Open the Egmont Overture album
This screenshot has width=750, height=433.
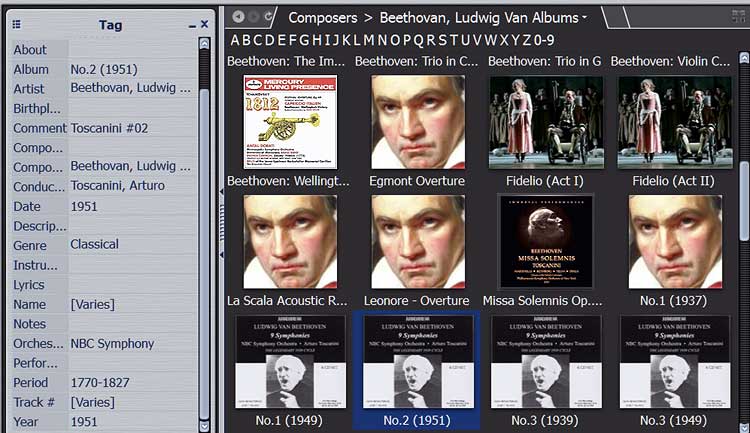click(417, 122)
